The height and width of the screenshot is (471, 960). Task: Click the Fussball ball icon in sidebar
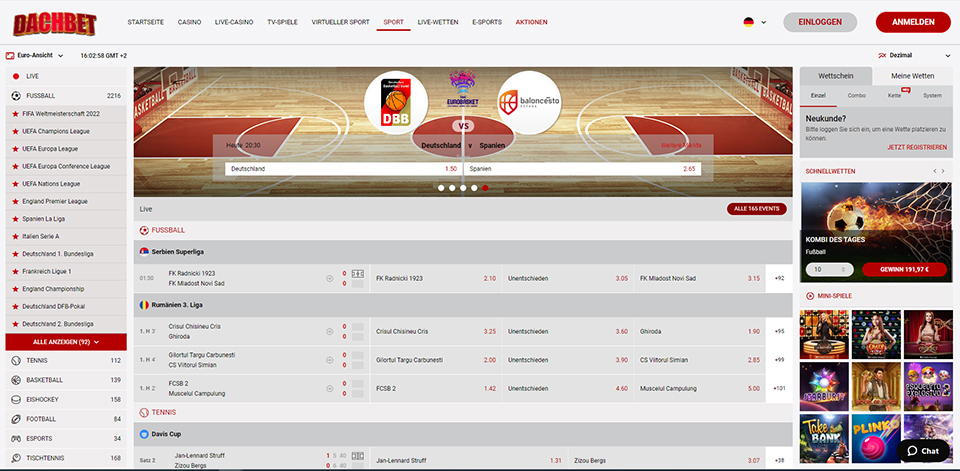pos(16,96)
